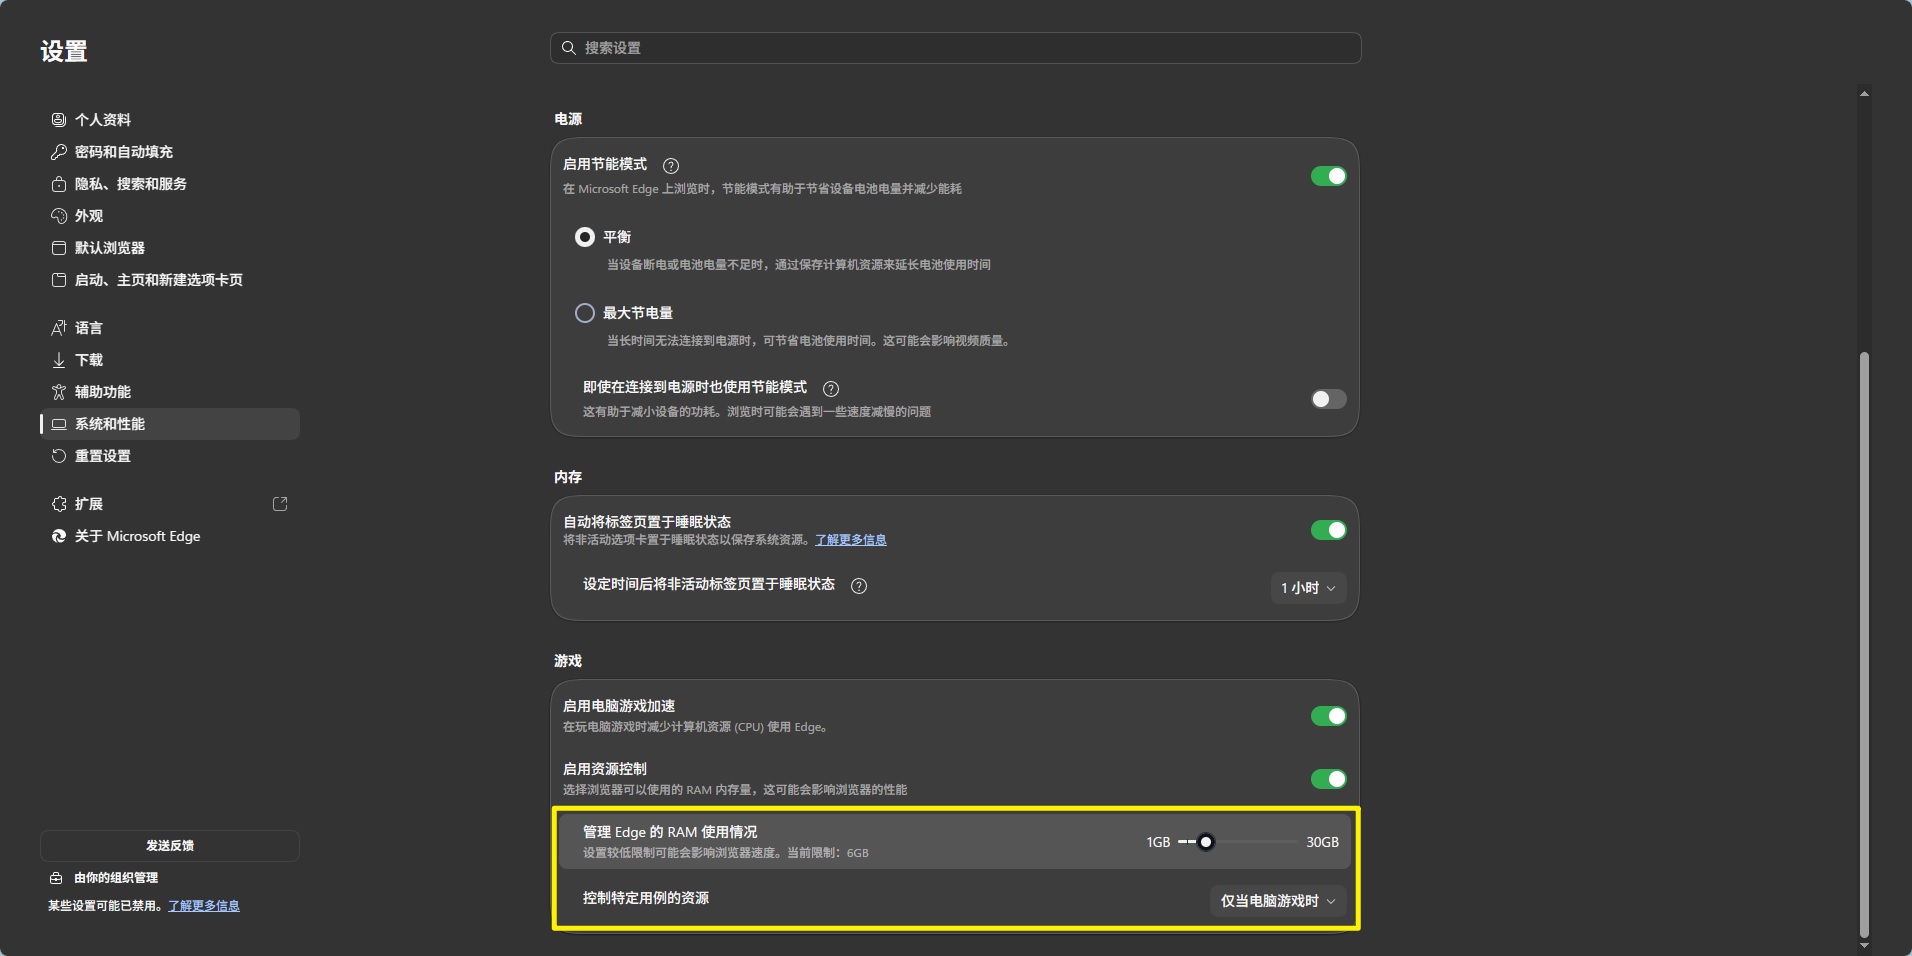The image size is (1912, 956).
Task: Click 发送反馈 button
Action: [x=170, y=846]
